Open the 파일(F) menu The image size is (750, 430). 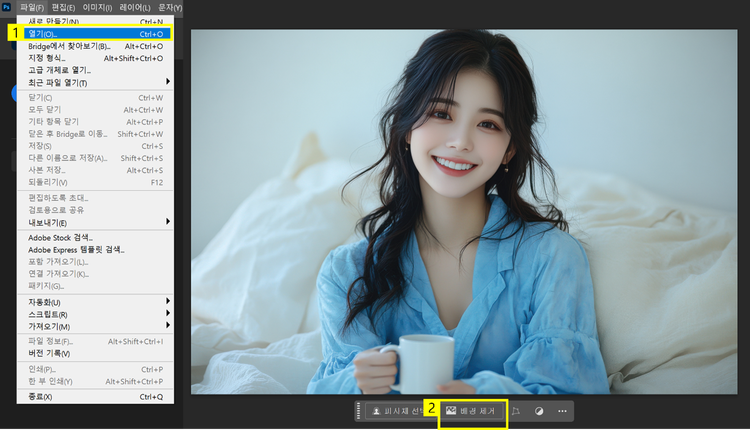(32, 8)
